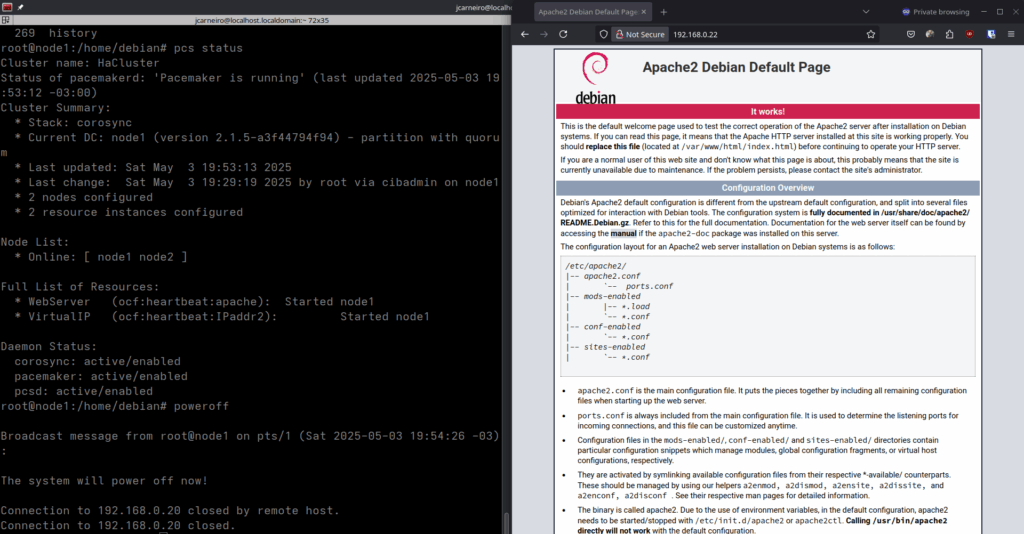The height and width of the screenshot is (534, 1024).
Task: Click the 'poweroff' command line in terminal
Action: point(201,406)
